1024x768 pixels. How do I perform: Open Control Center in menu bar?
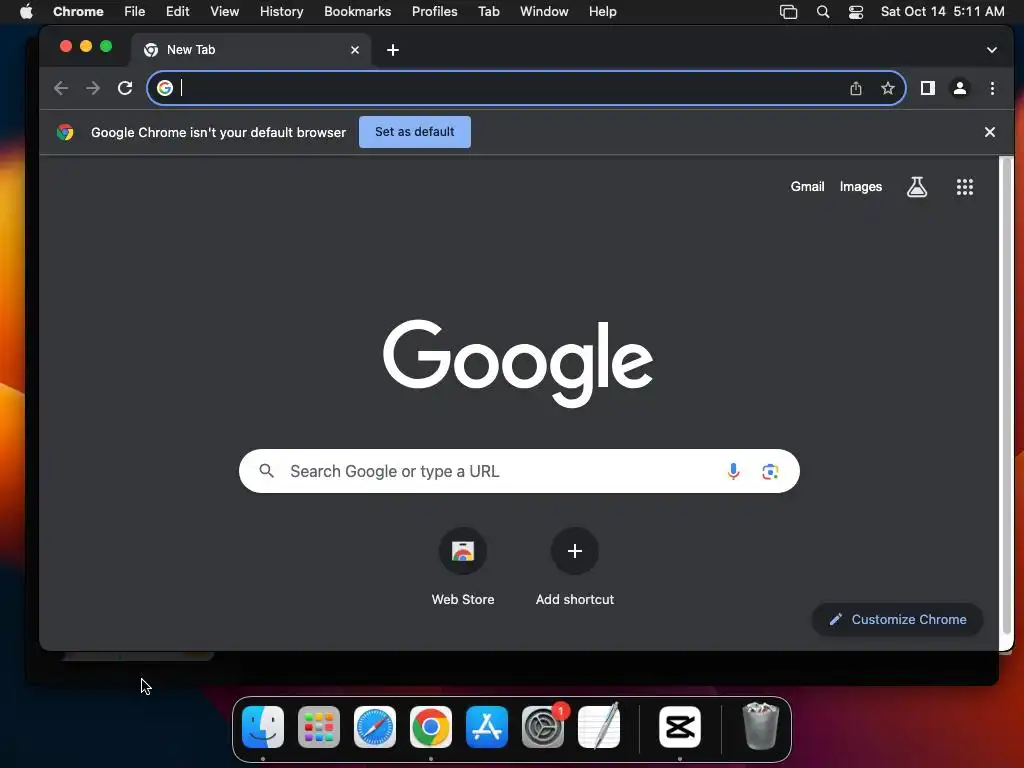[x=856, y=12]
